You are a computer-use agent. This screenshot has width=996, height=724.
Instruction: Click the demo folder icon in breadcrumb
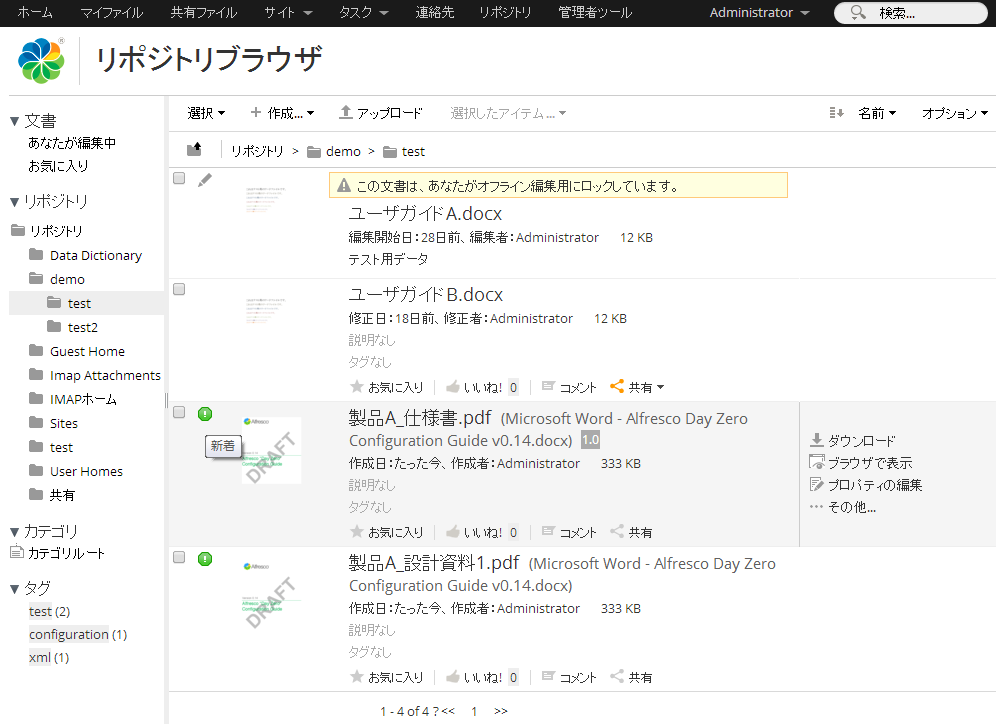coord(314,152)
